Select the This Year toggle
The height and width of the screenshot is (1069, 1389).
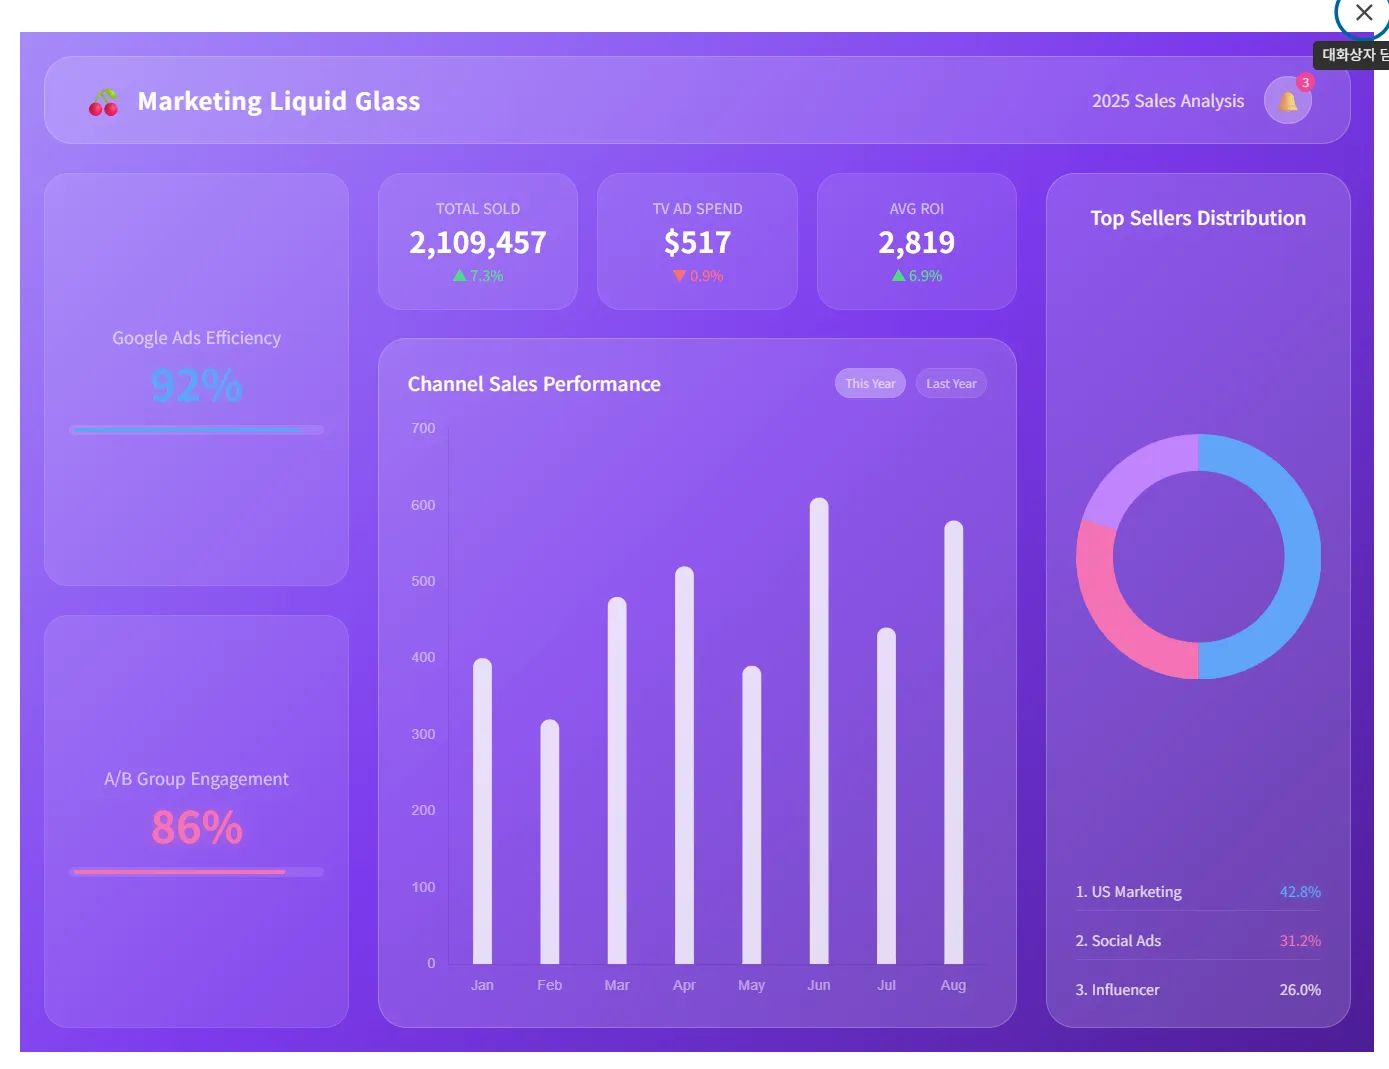(869, 384)
